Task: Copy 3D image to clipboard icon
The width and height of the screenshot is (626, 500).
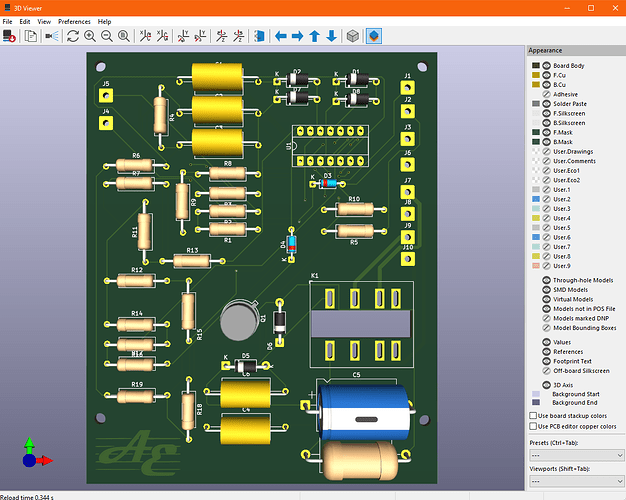Action: tap(31, 36)
